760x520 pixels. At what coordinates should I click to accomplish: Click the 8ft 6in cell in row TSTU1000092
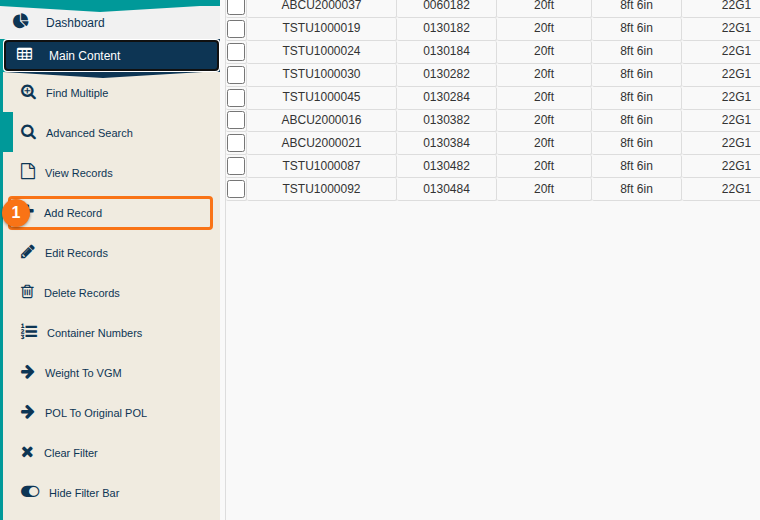636,189
